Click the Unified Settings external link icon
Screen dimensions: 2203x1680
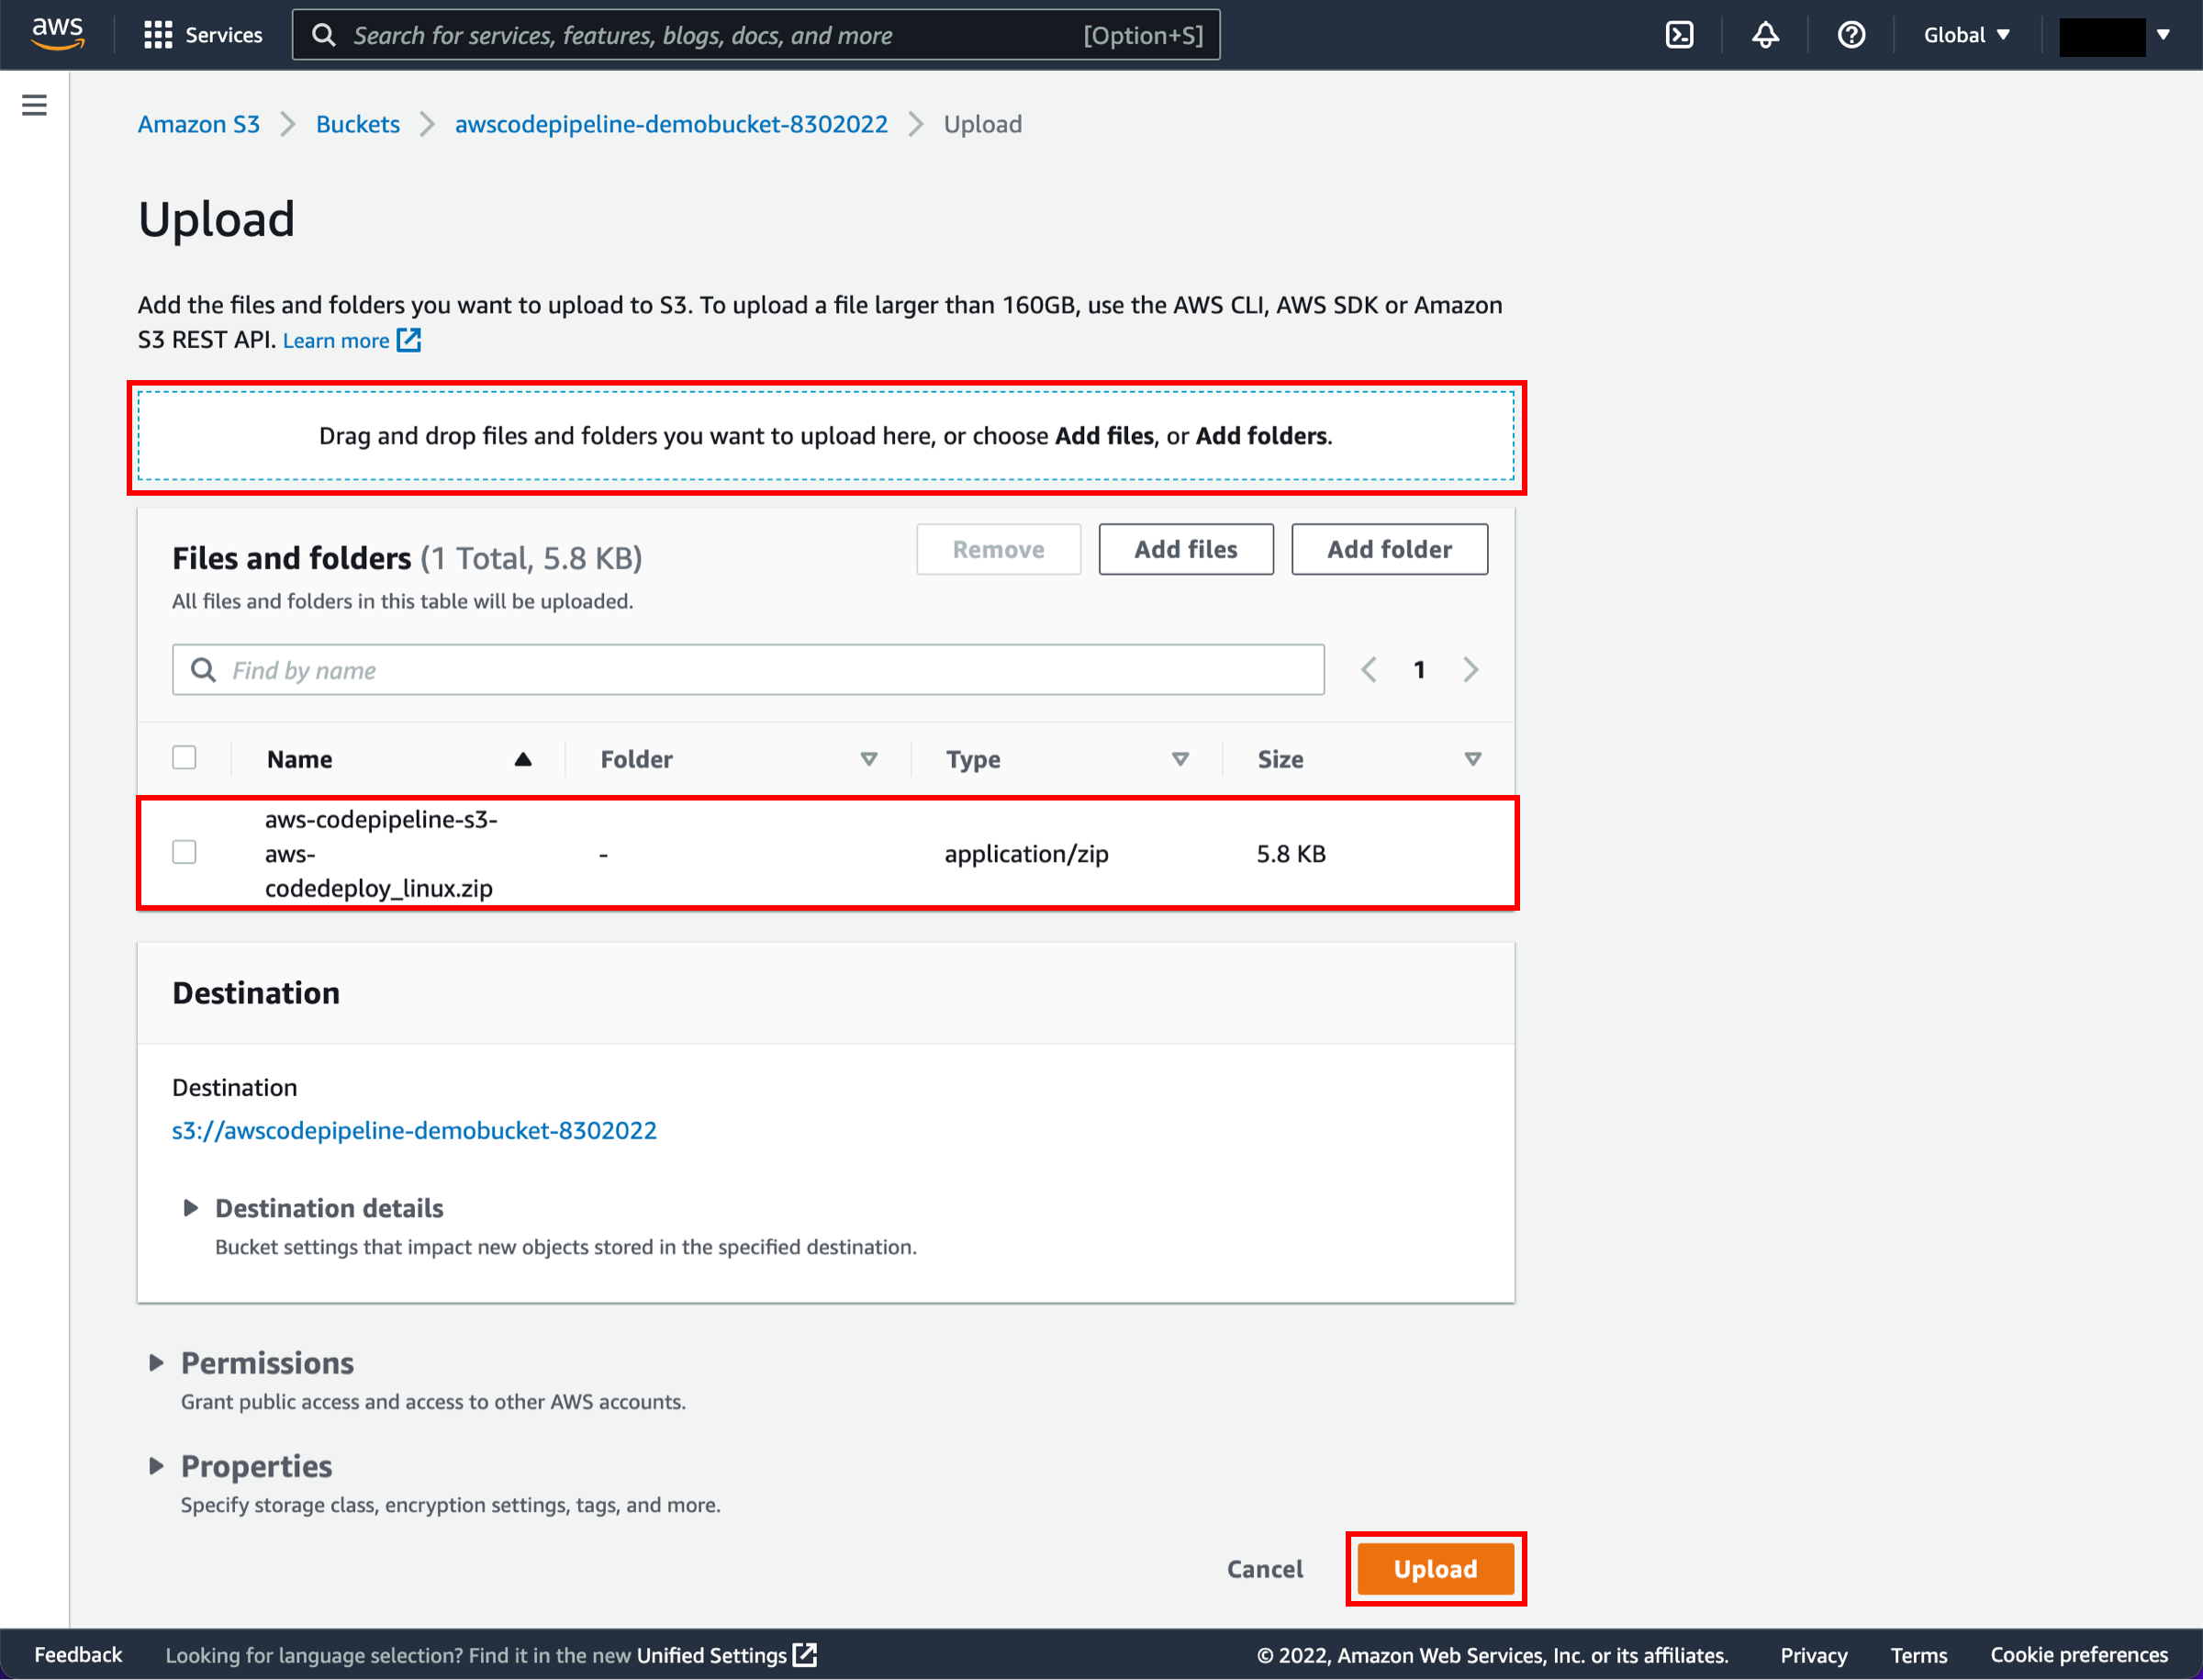coord(805,1655)
